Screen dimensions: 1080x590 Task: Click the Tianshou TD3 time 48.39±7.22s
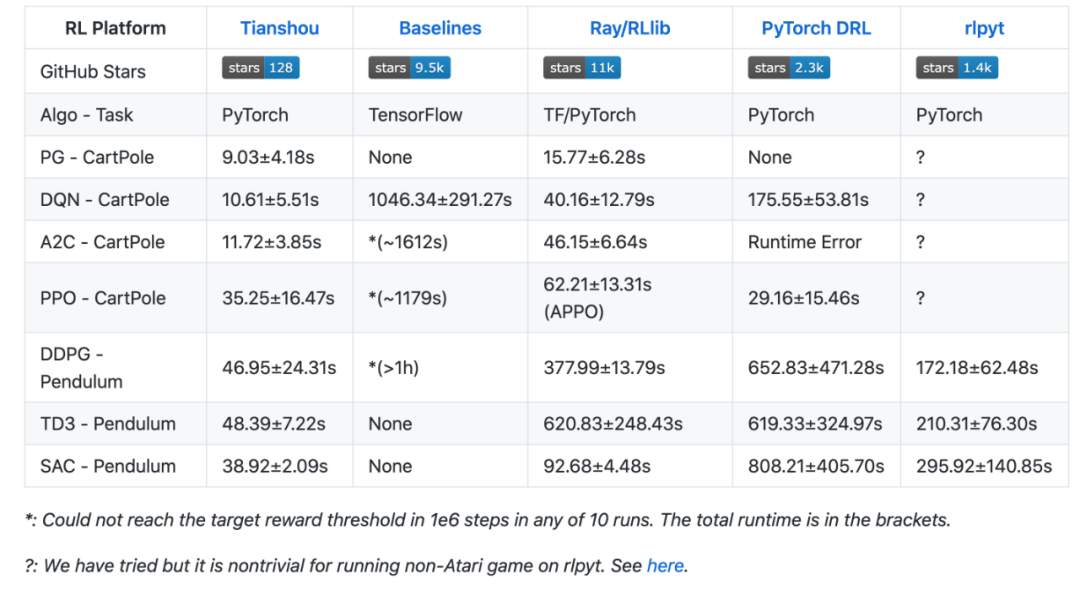[x=273, y=424]
